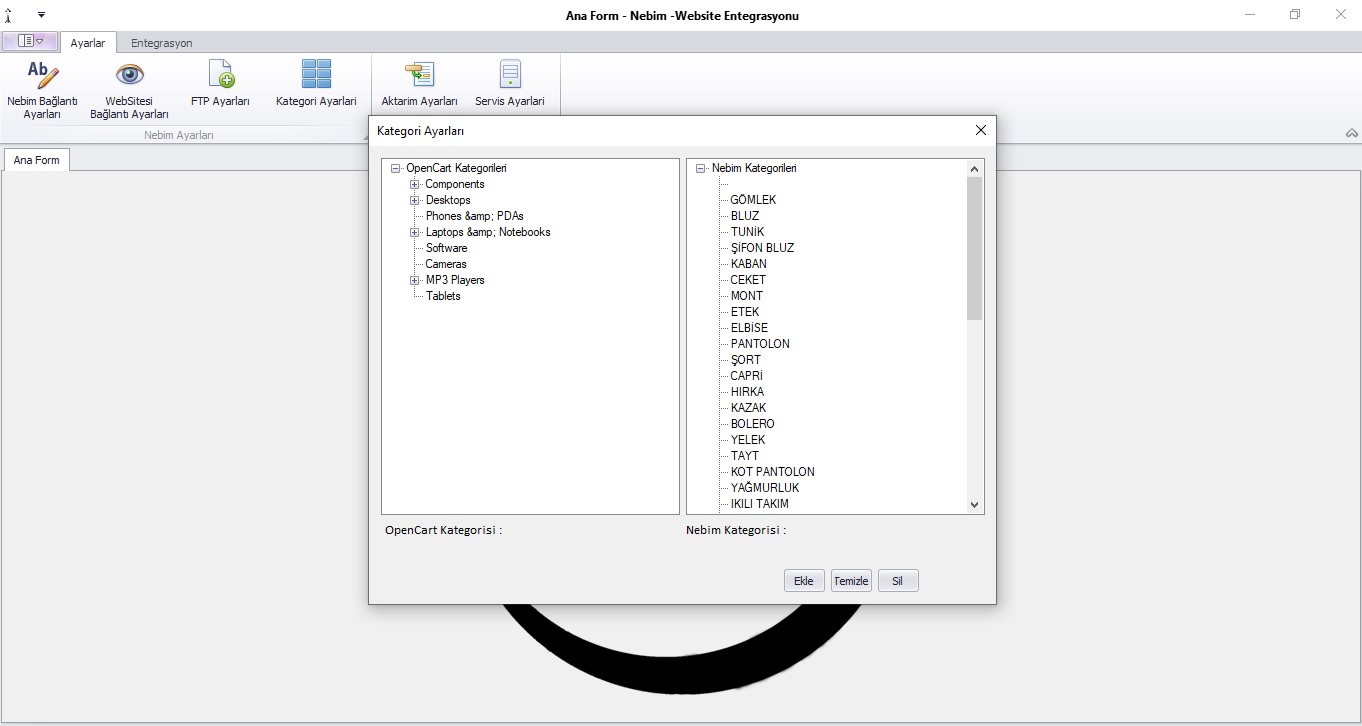Expand the MP3 Players tree node

tap(415, 281)
